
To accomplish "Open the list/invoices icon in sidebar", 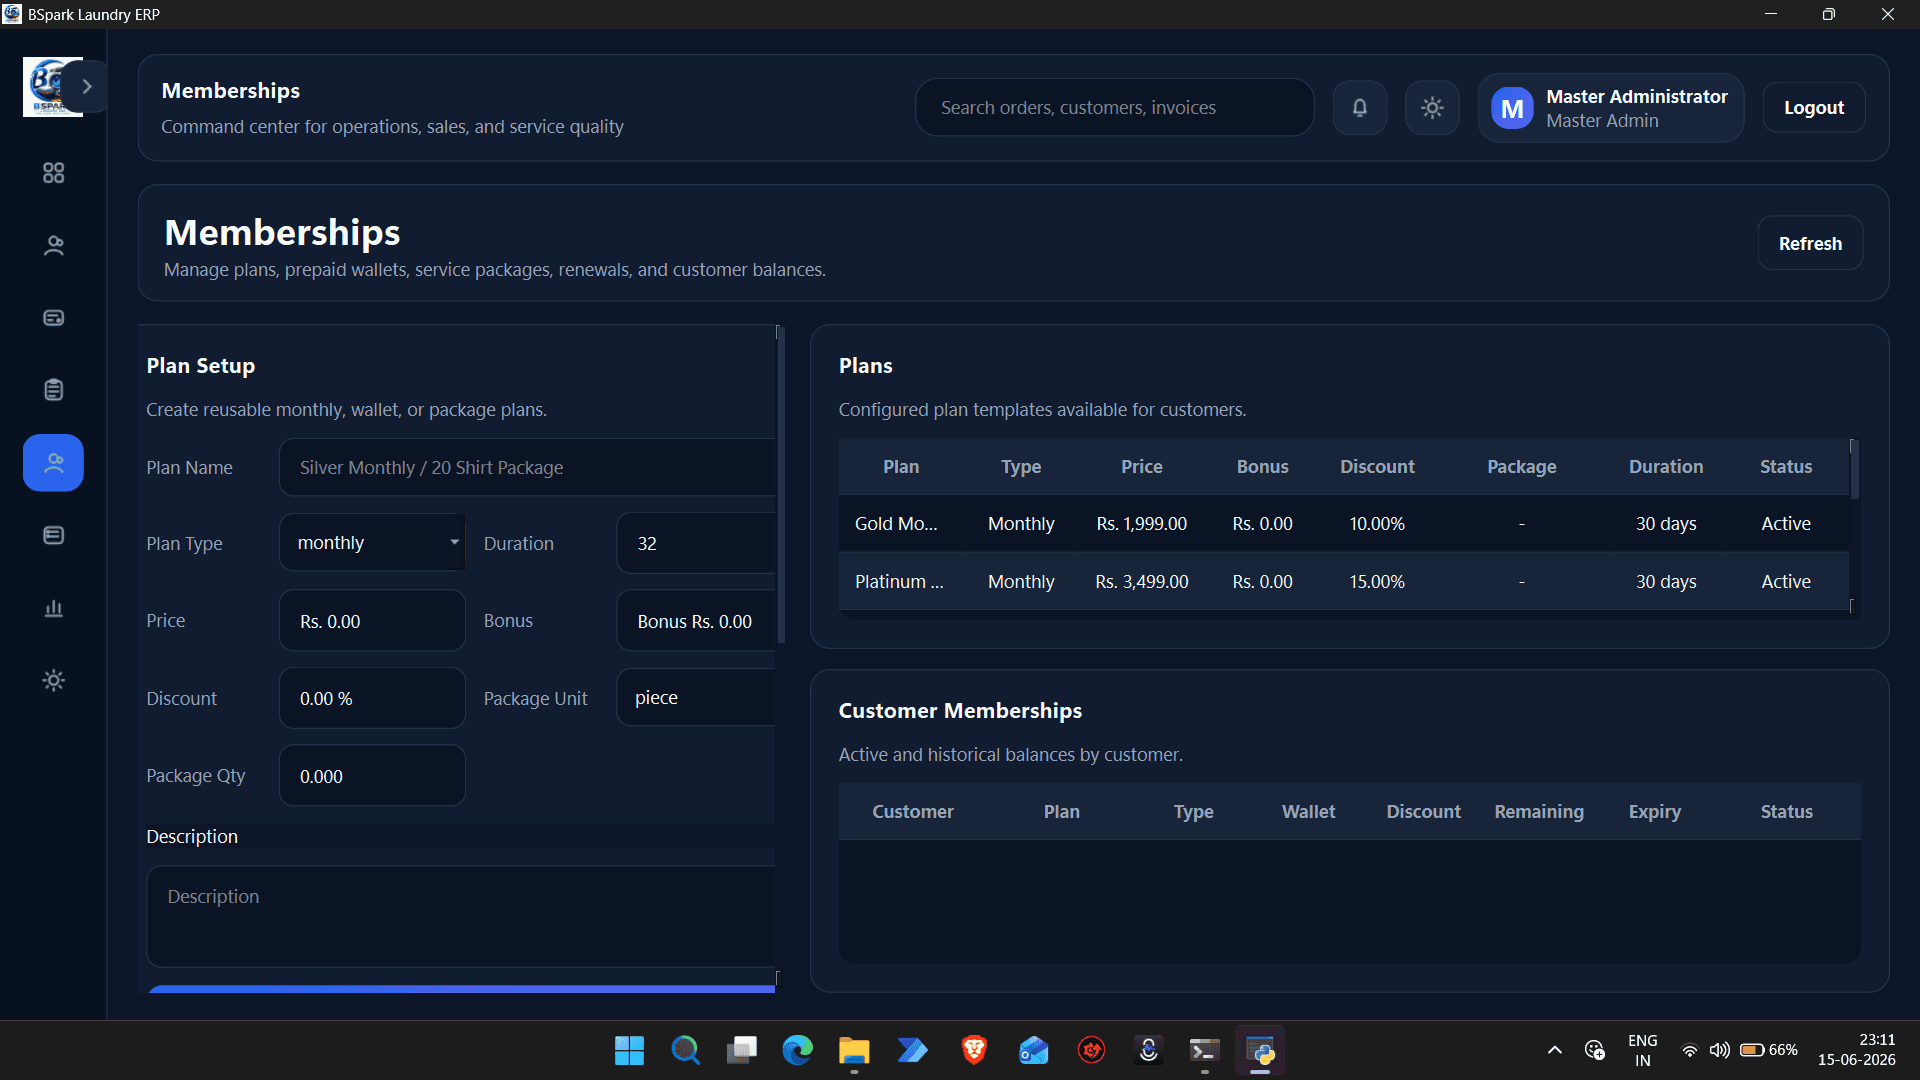I will click(54, 535).
